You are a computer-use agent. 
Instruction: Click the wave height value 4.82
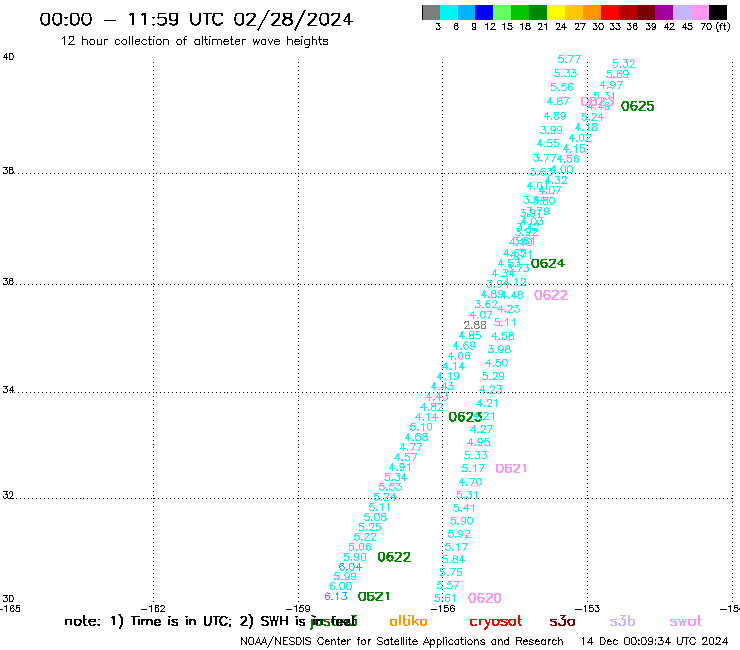pyautogui.click(x=431, y=407)
